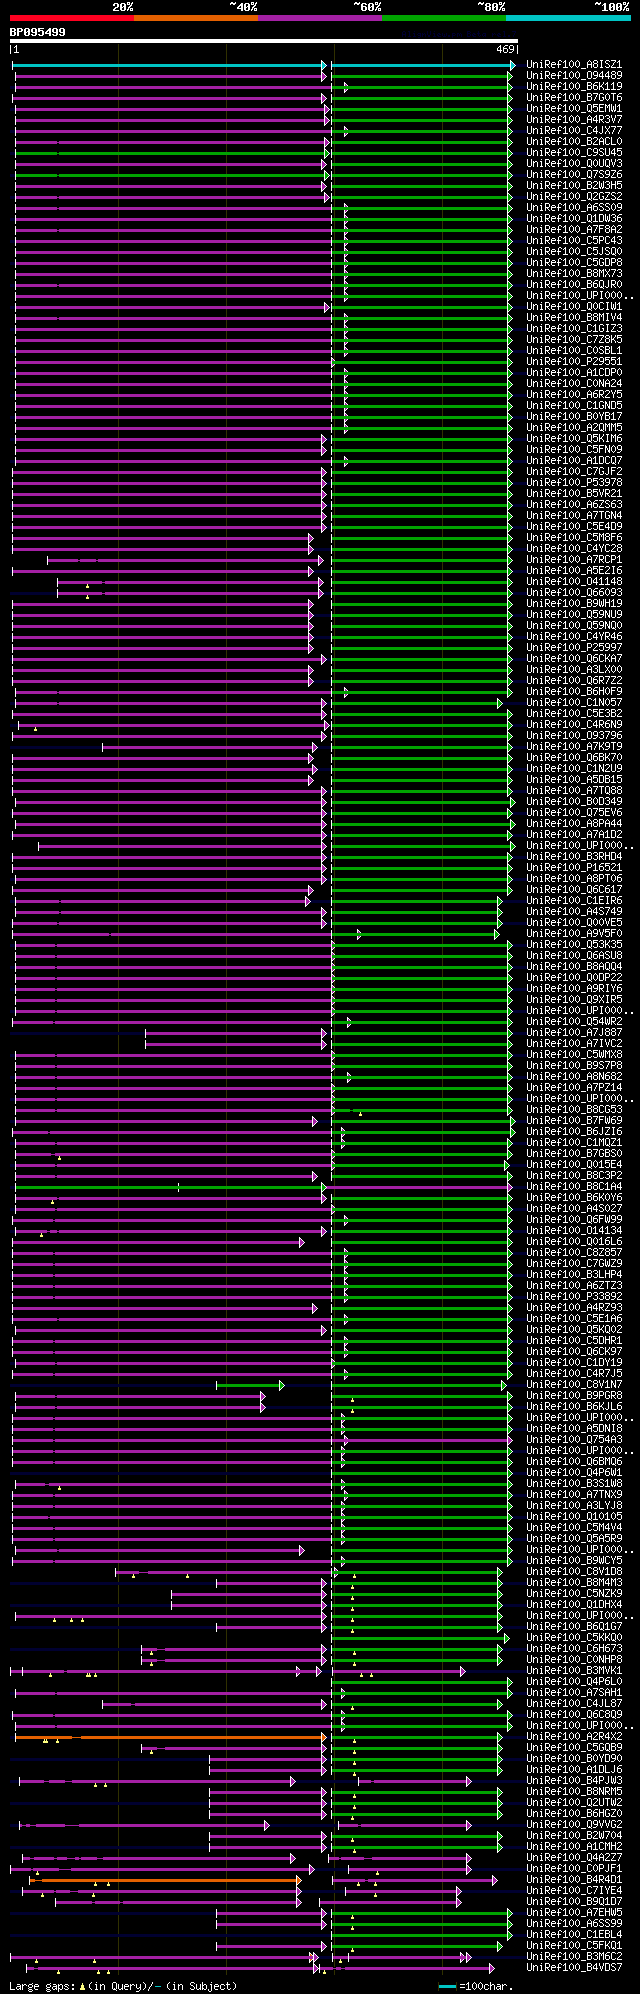Select label UniRef100_Q0CIW1
640x1994 pixels.
point(574,306)
